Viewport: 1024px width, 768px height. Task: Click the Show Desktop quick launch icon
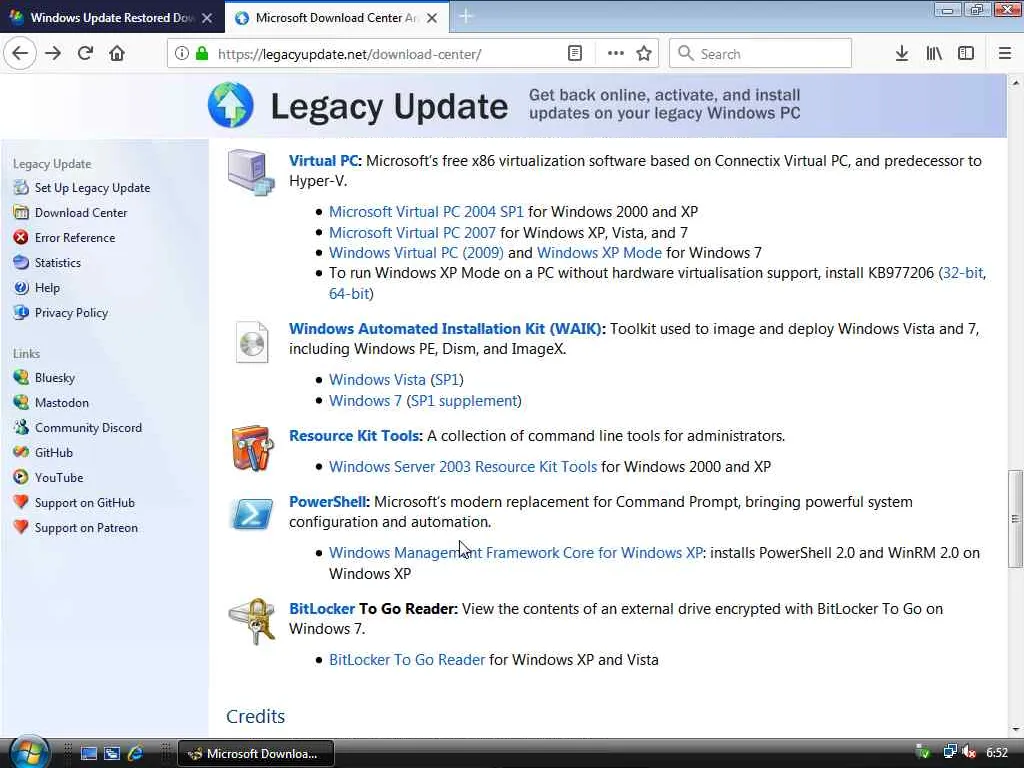click(89, 754)
